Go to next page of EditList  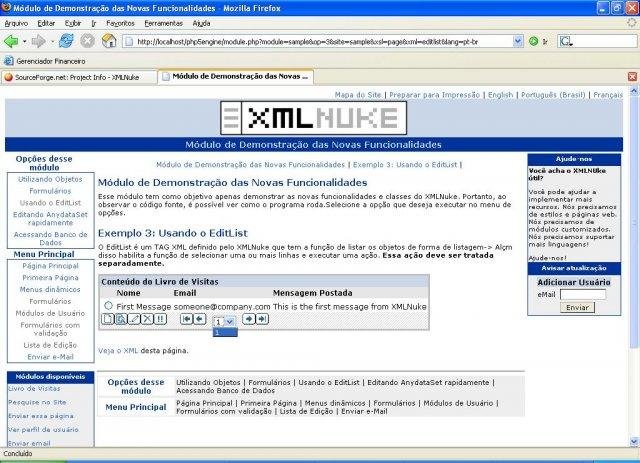pyautogui.click(x=249, y=319)
